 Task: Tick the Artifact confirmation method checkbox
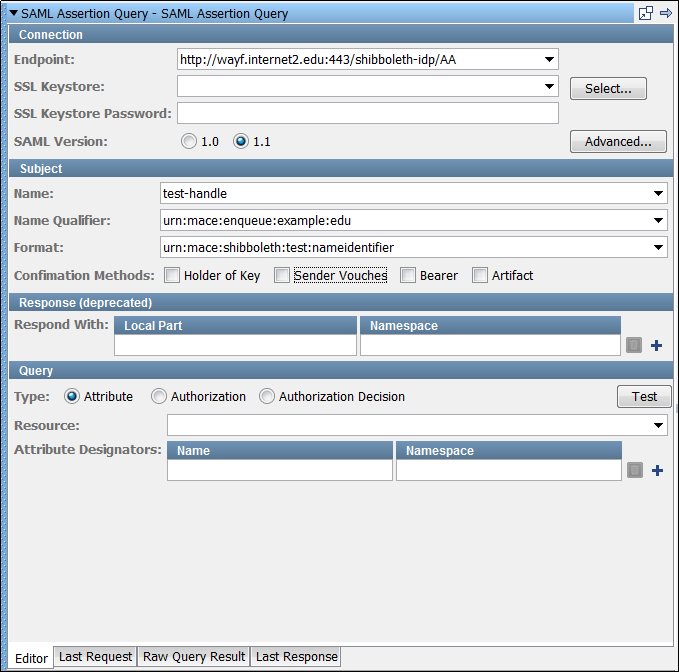(x=480, y=275)
